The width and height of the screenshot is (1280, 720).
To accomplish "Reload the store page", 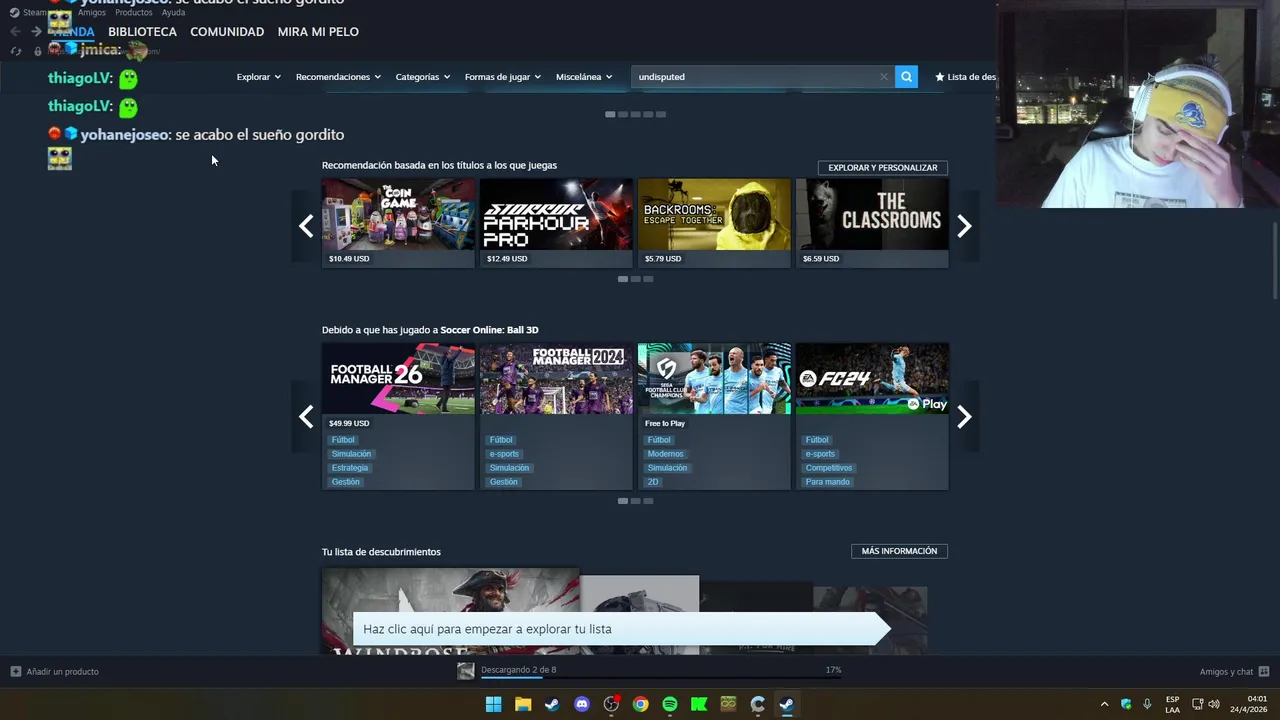I will 16,51.
